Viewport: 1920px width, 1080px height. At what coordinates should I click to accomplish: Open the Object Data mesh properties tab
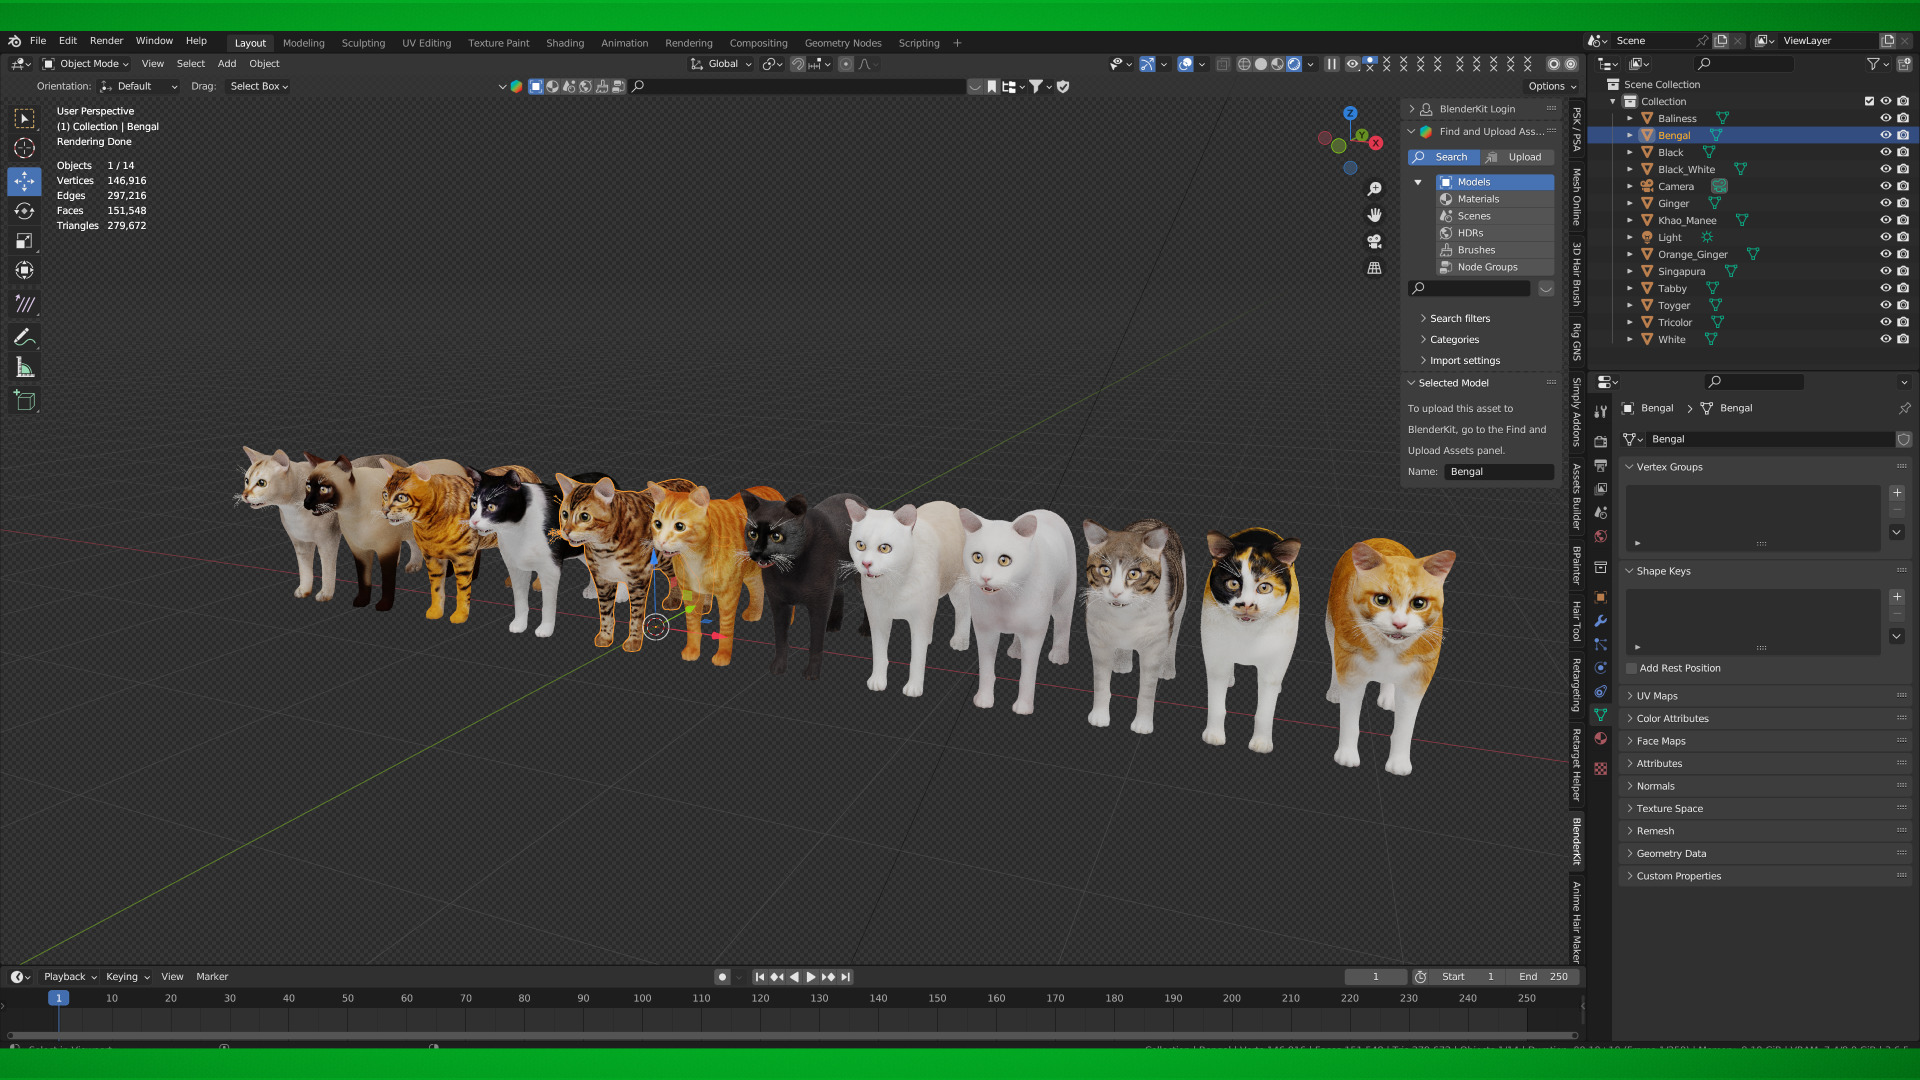(x=1601, y=715)
